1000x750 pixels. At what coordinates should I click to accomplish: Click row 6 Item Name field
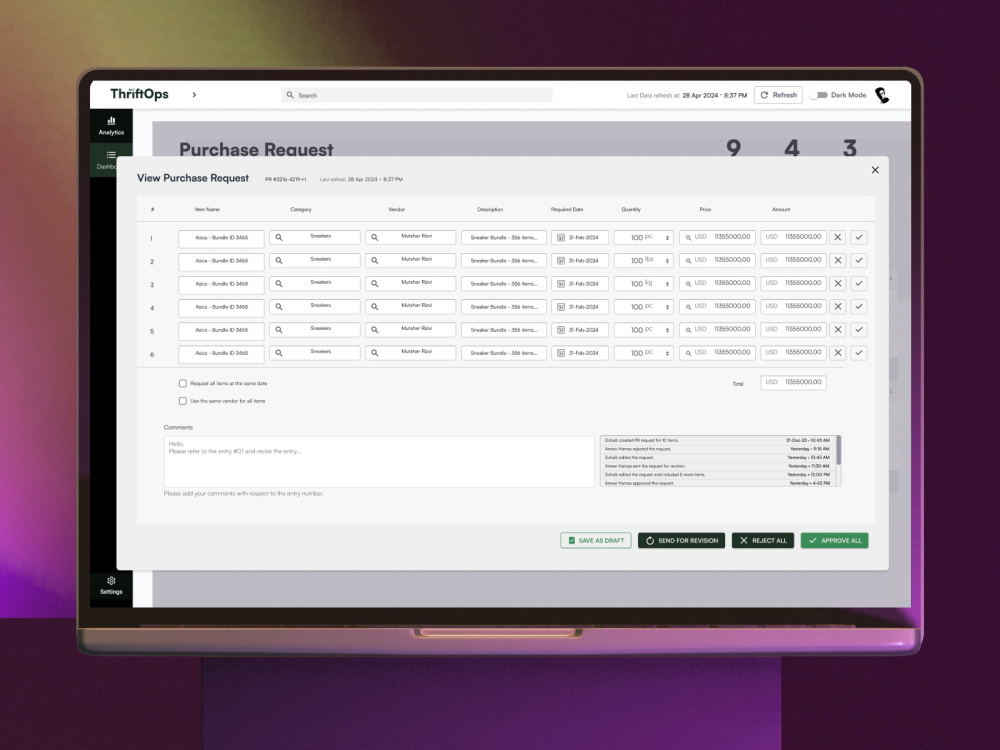coord(221,353)
